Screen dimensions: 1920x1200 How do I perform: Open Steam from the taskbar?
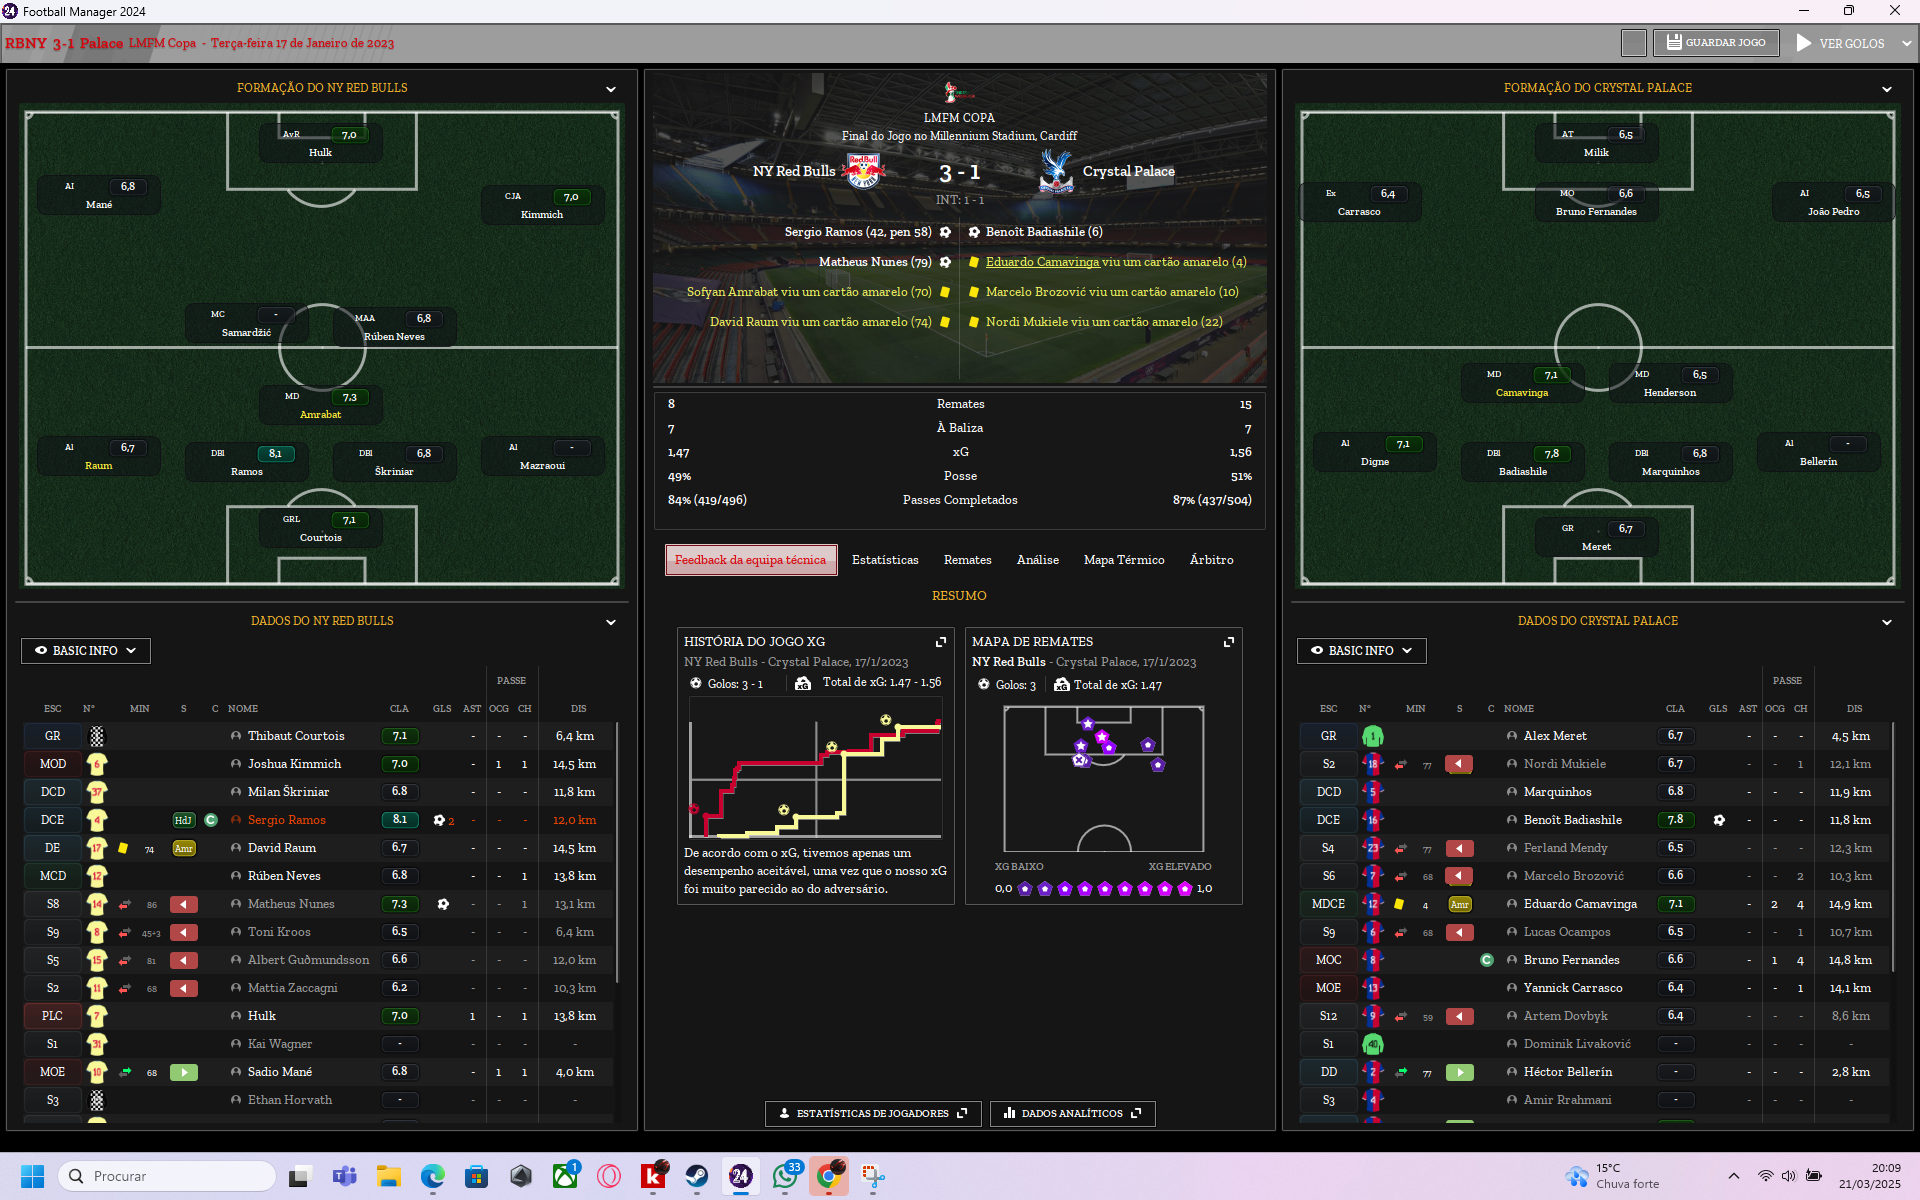(x=697, y=1176)
